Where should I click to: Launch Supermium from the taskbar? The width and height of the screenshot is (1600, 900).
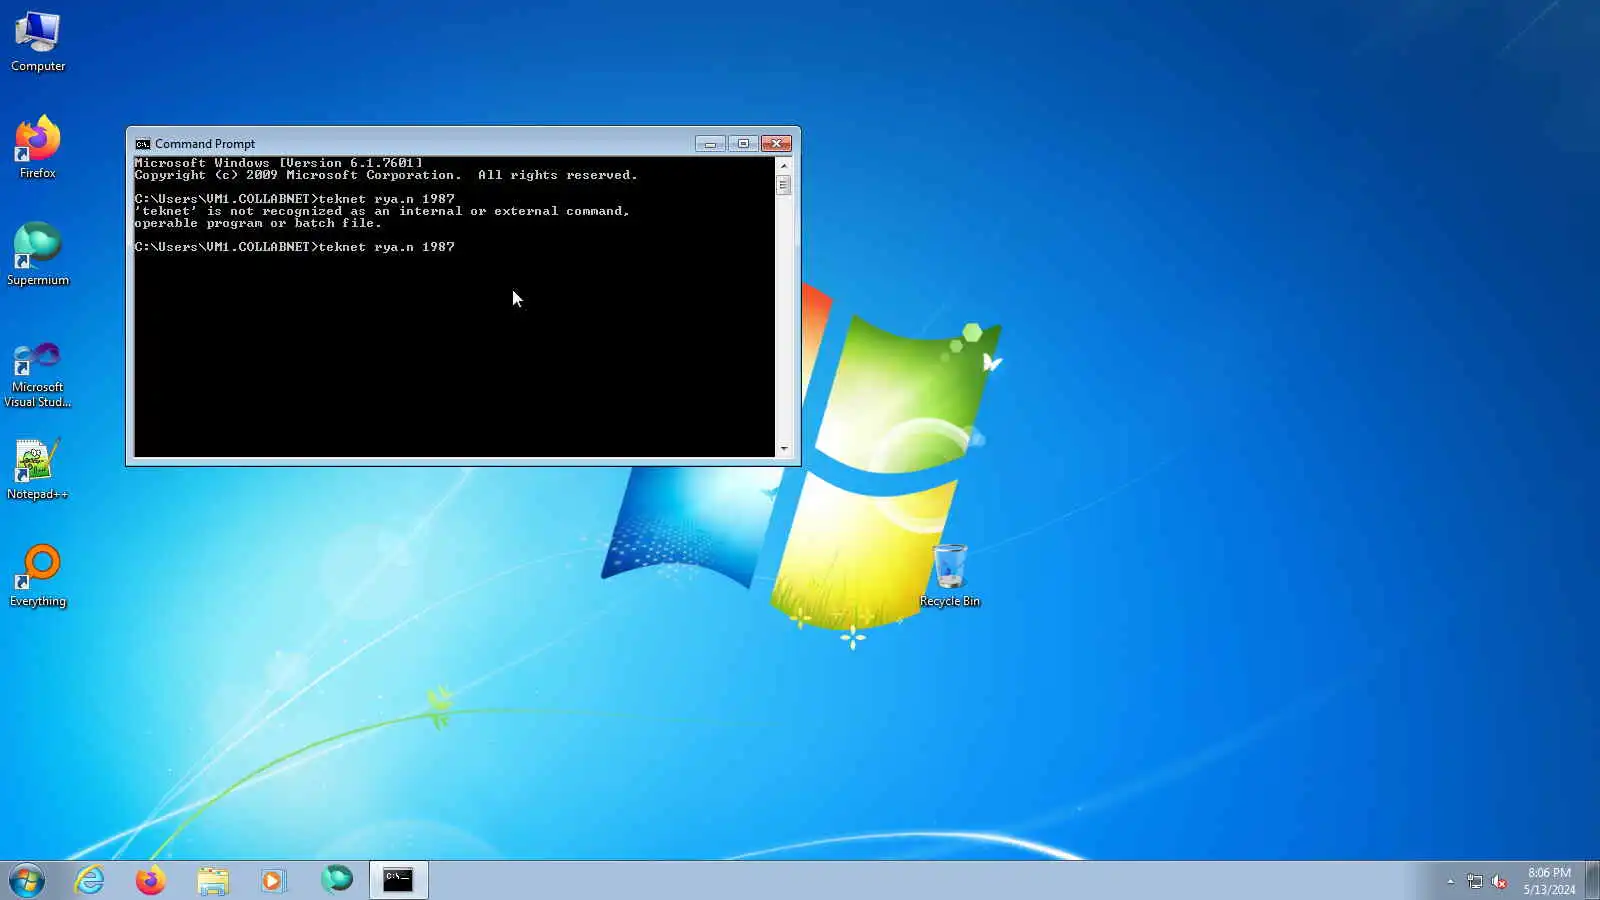(337, 880)
